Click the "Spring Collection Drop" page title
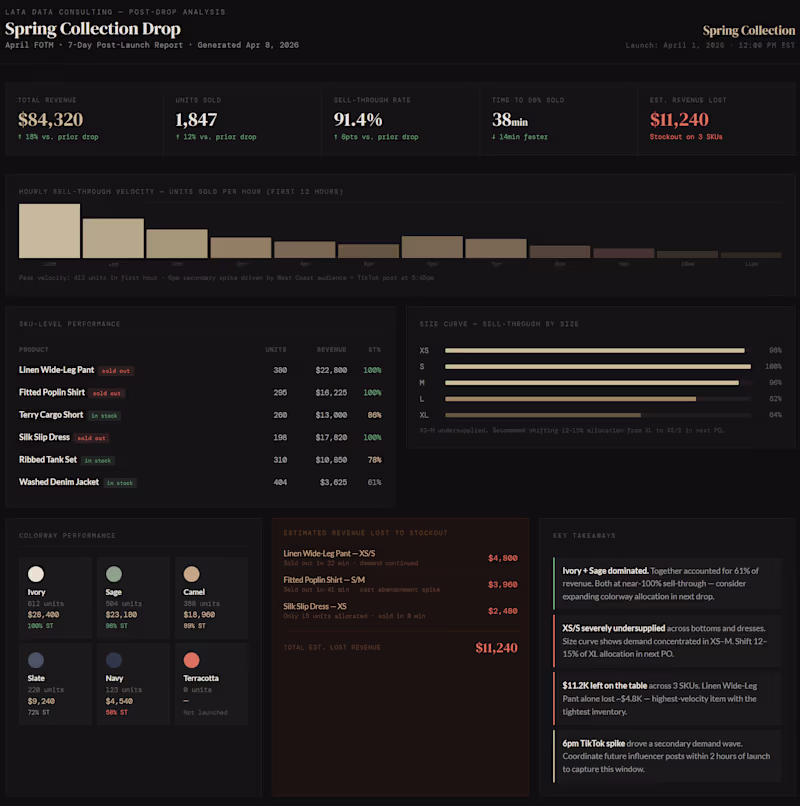Viewport: 800px width, 806px height. pos(93,29)
